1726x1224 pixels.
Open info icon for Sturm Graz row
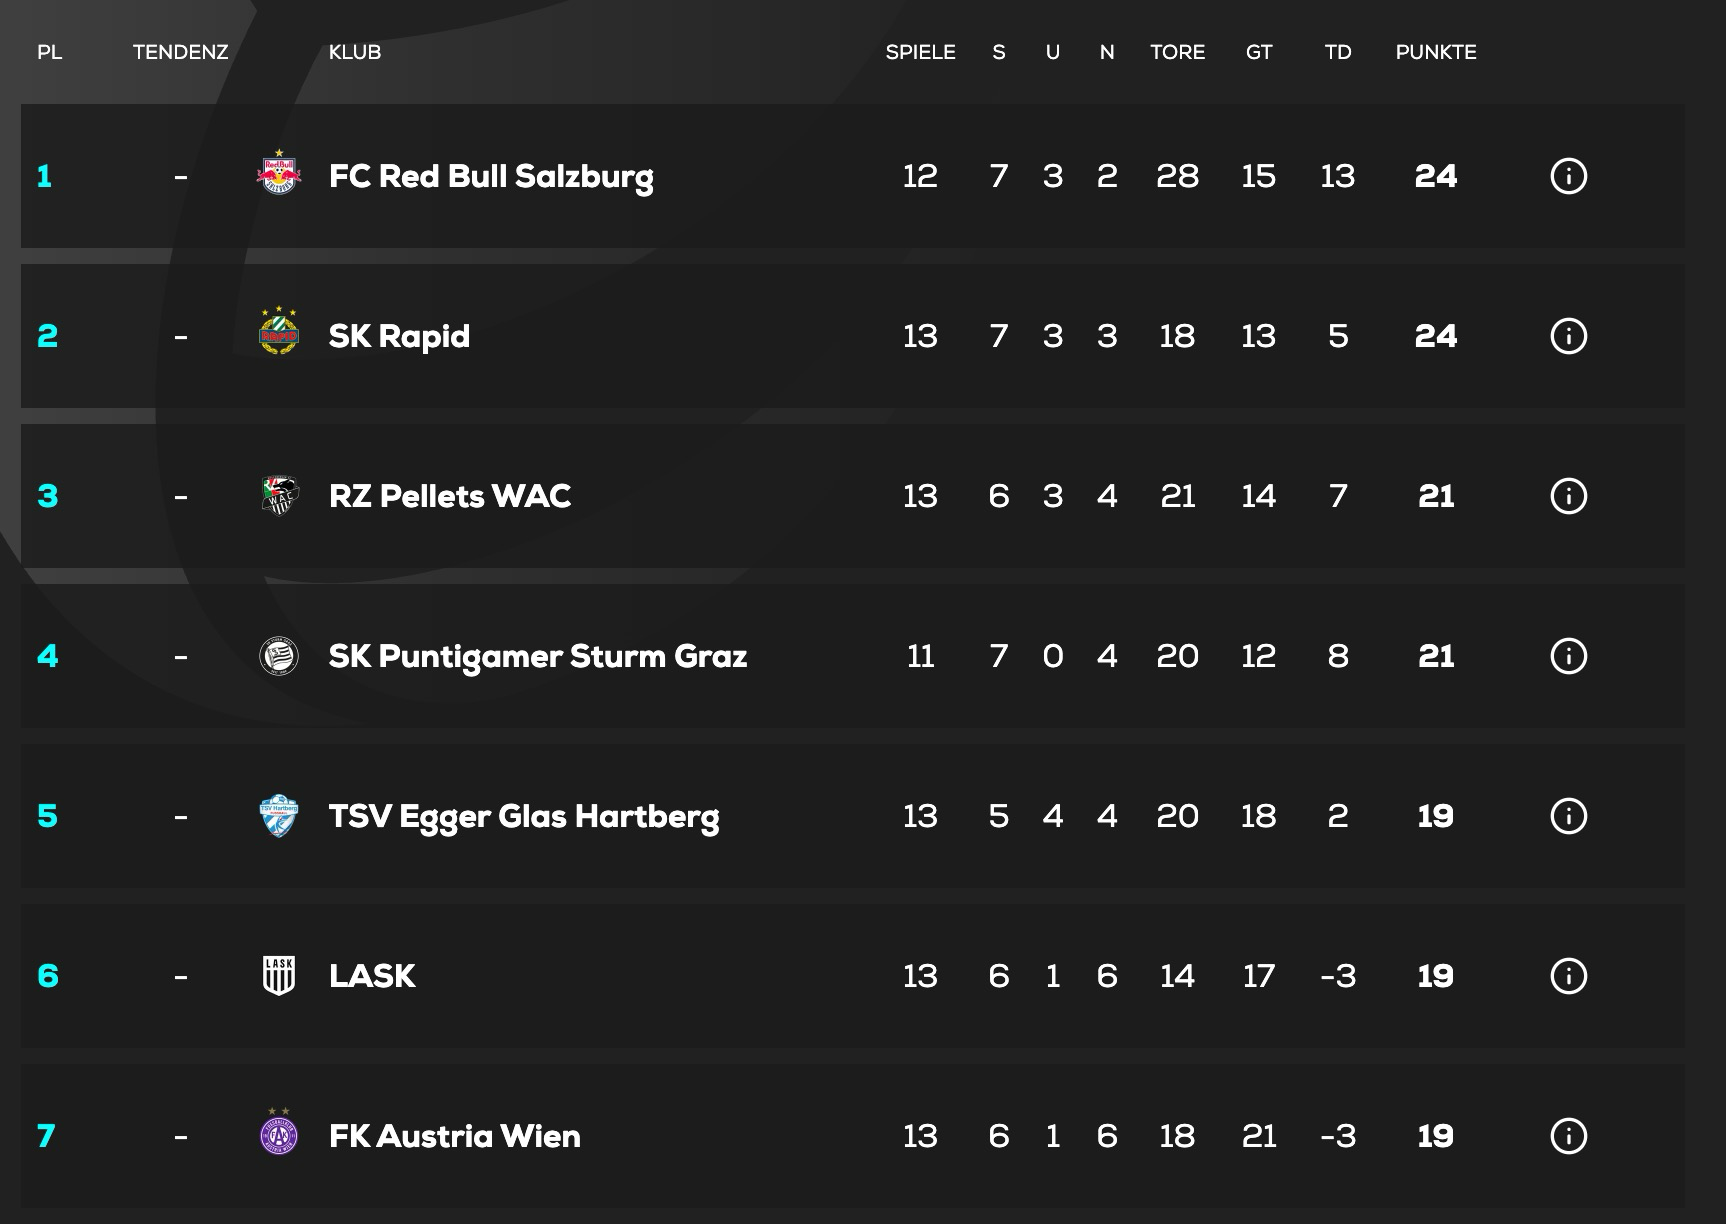click(x=1568, y=656)
